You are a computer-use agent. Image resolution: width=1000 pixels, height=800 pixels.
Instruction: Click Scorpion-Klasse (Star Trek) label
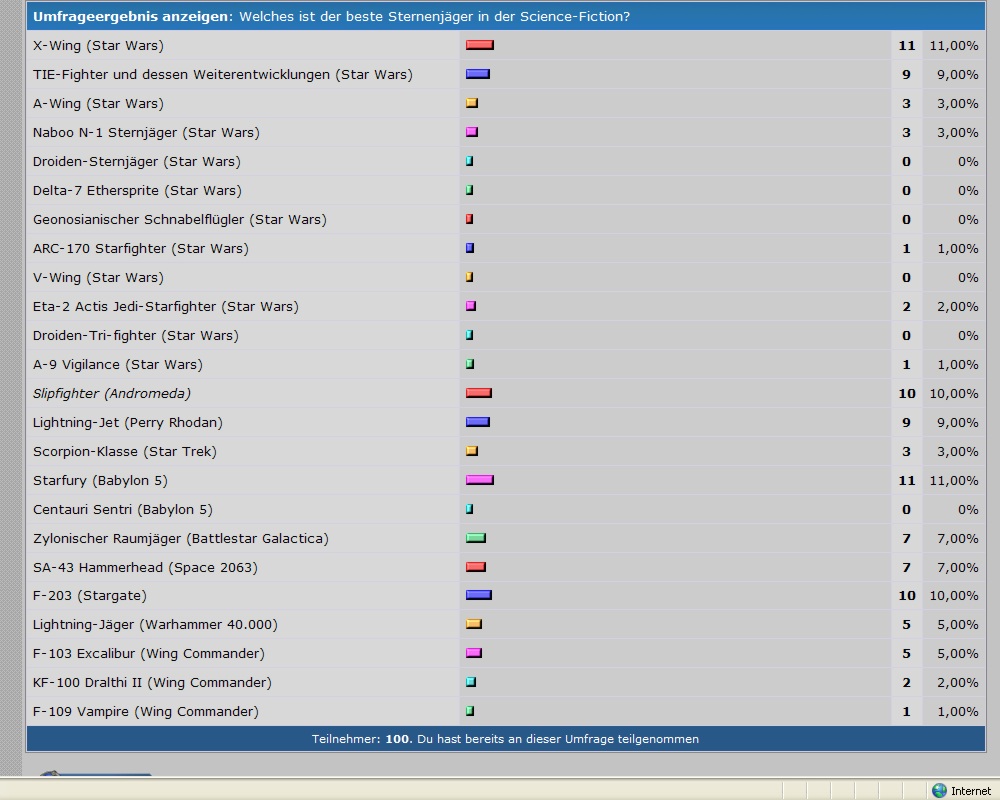(x=124, y=452)
